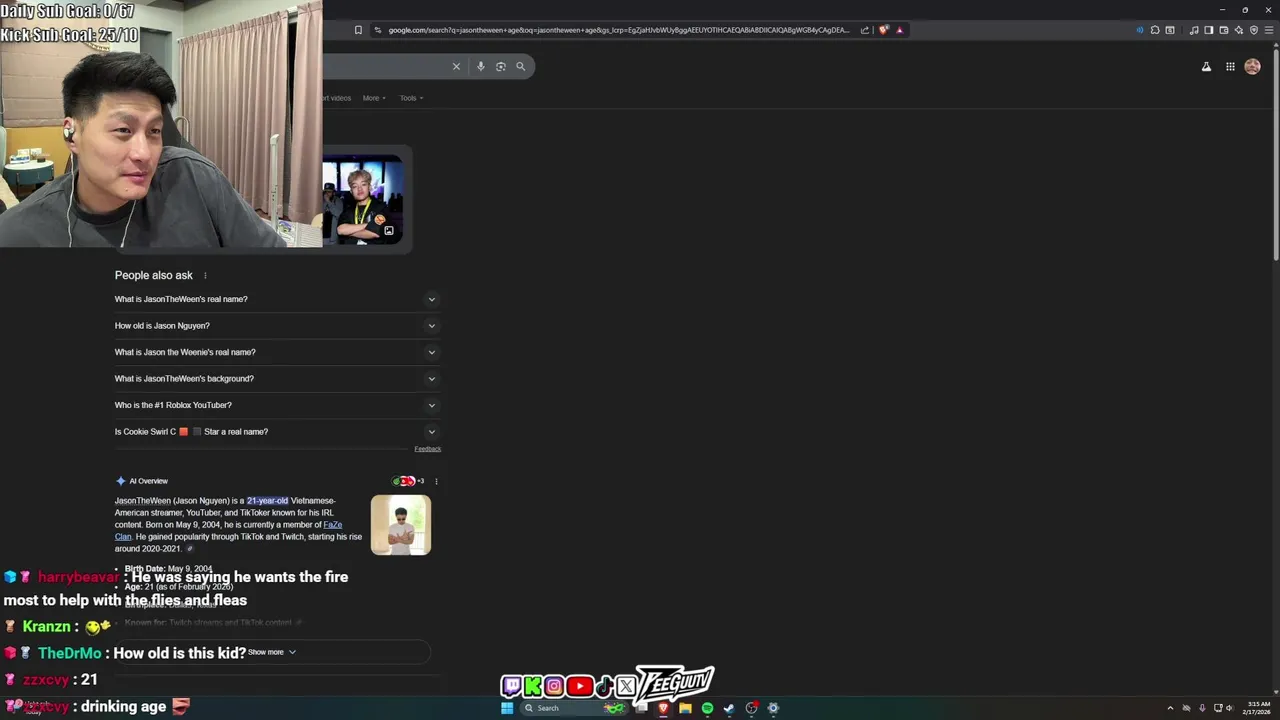Clear the Google search box with X
This screenshot has height=720, width=1280.
pos(456,66)
